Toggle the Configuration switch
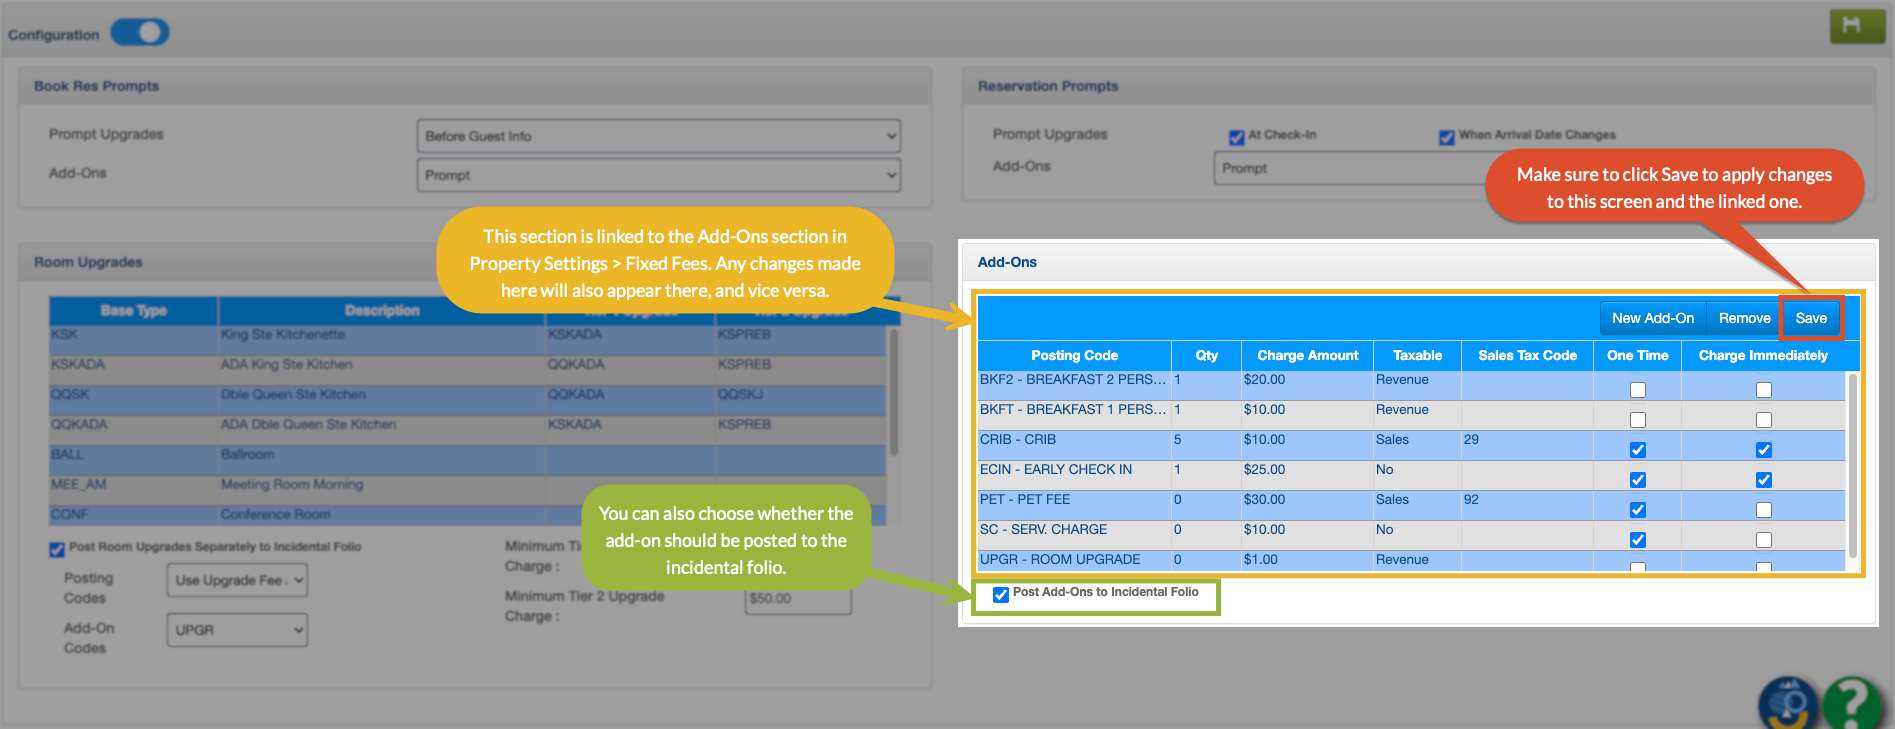Screen dimensions: 1895x729 pos(140,33)
